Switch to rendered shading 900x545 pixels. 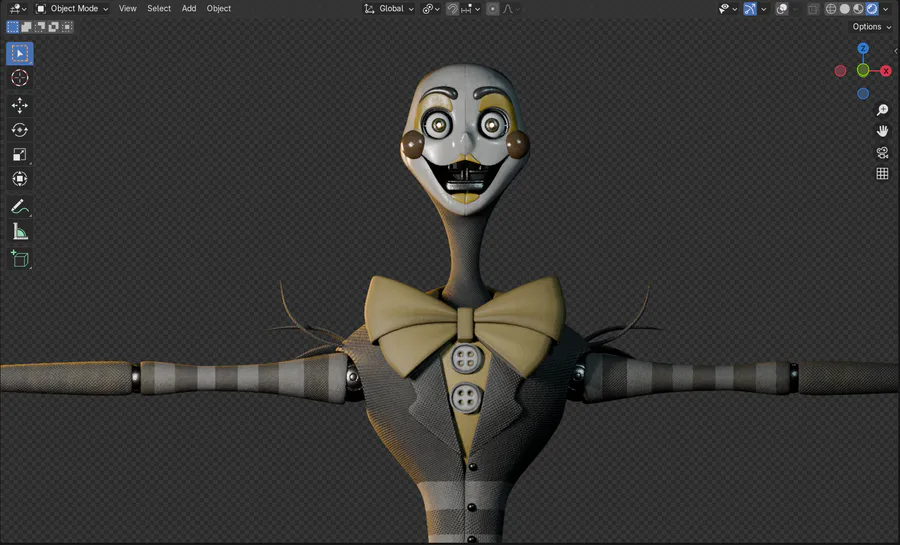point(872,9)
